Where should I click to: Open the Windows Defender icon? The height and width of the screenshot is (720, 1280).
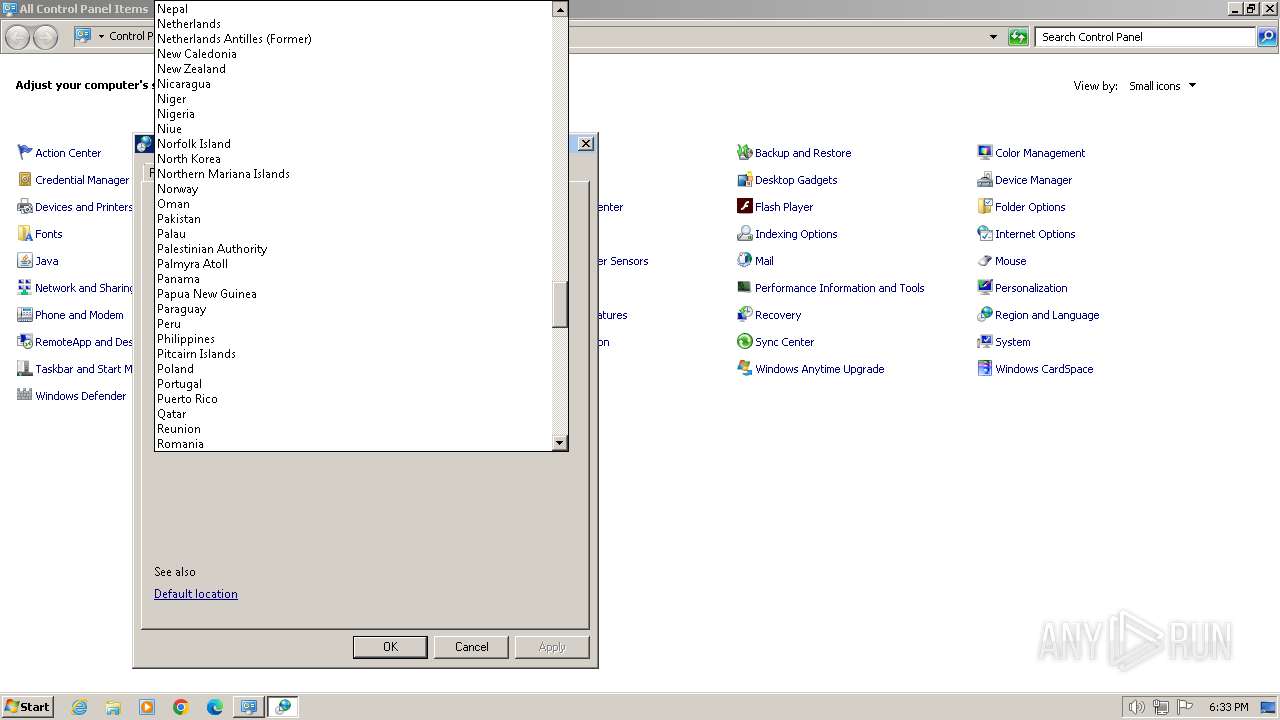(25, 396)
